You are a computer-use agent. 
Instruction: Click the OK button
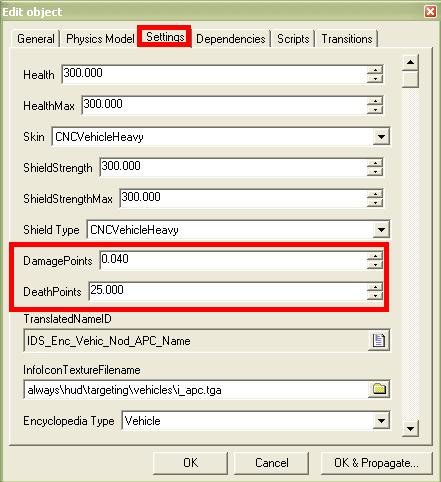click(x=190, y=463)
